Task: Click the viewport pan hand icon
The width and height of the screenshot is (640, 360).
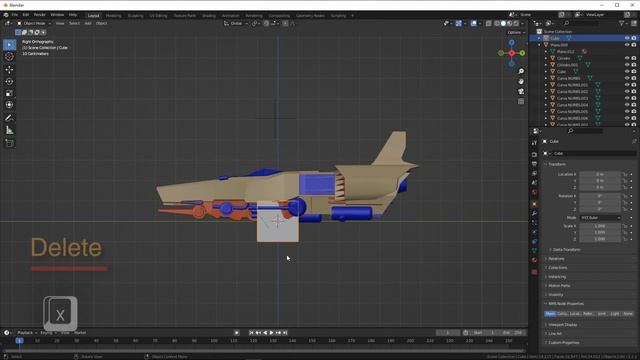Action: click(x=521, y=81)
